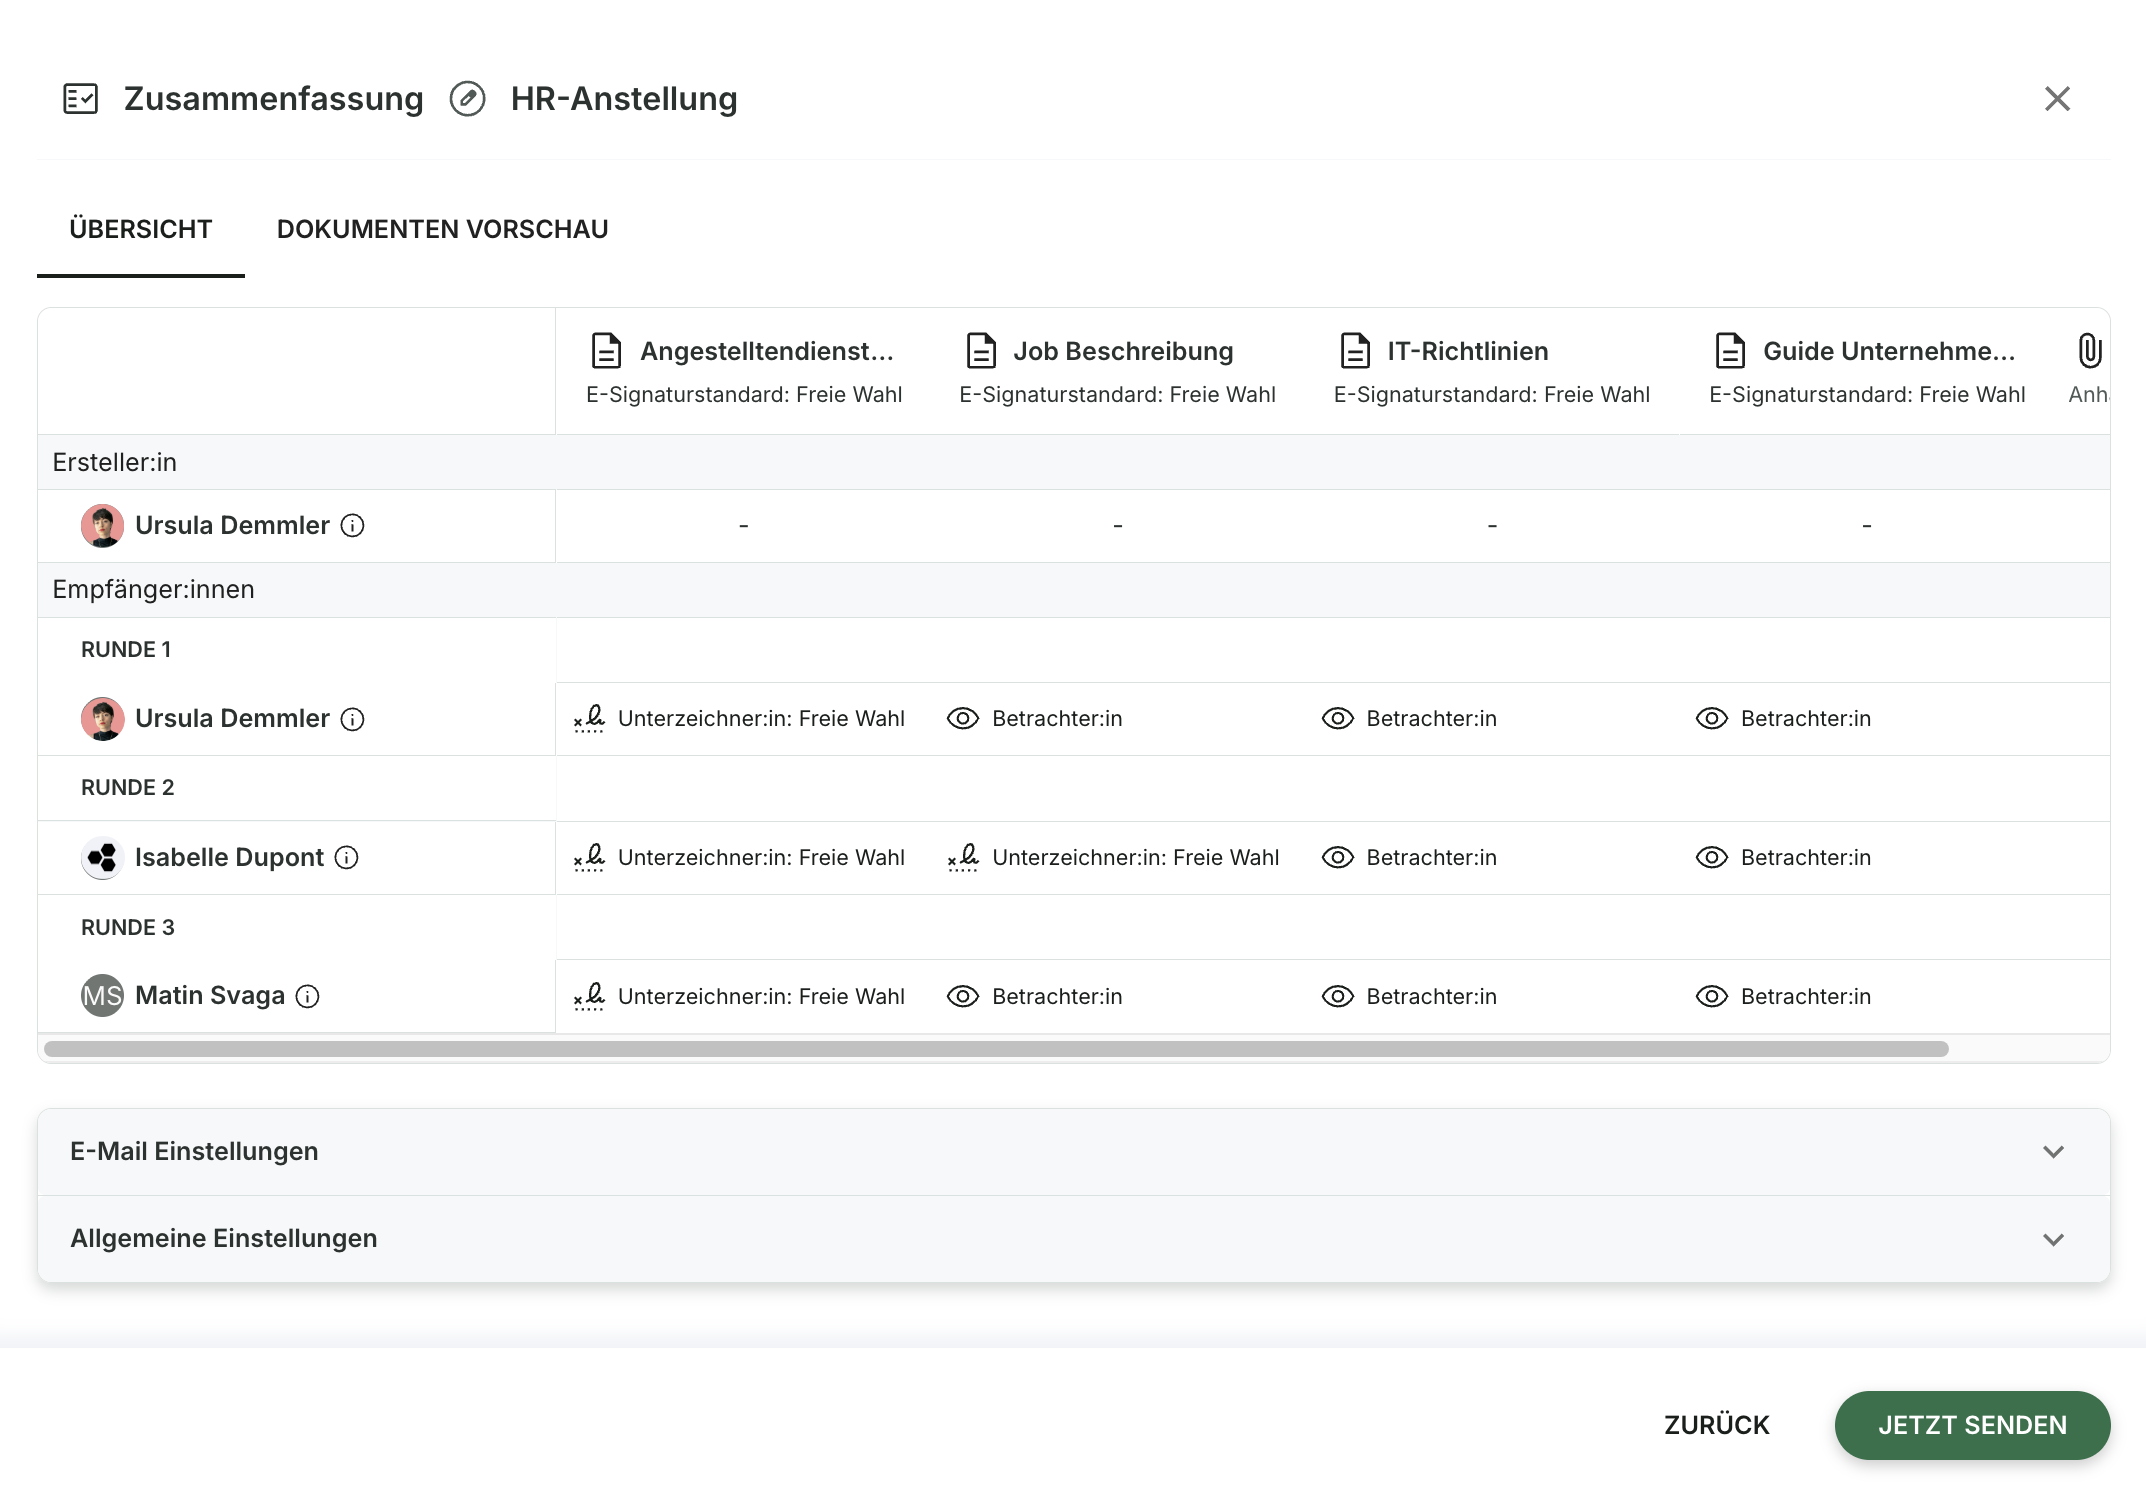Click the info icon next to Matin Svaga
2146x1492 pixels.
(x=308, y=996)
